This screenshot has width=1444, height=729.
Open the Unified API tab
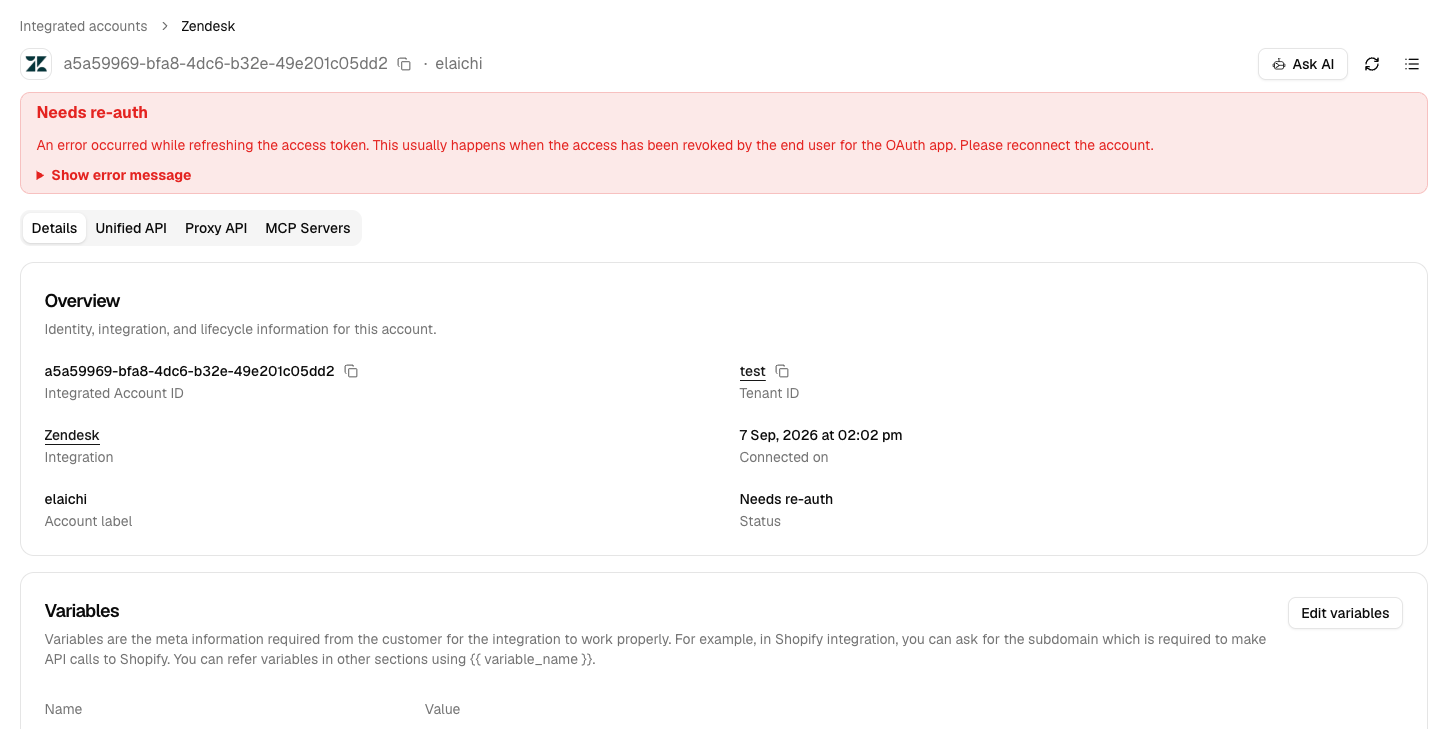(131, 228)
